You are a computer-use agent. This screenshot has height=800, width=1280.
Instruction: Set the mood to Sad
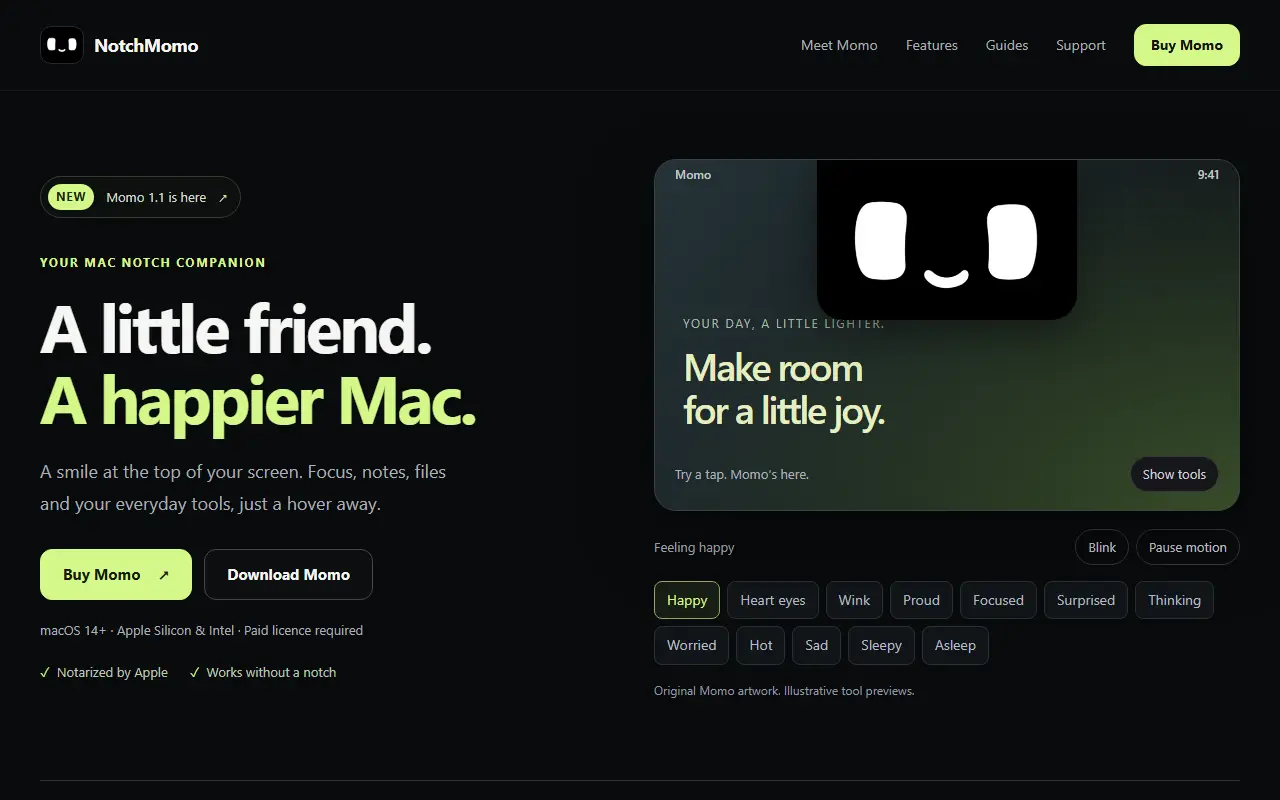tap(817, 645)
